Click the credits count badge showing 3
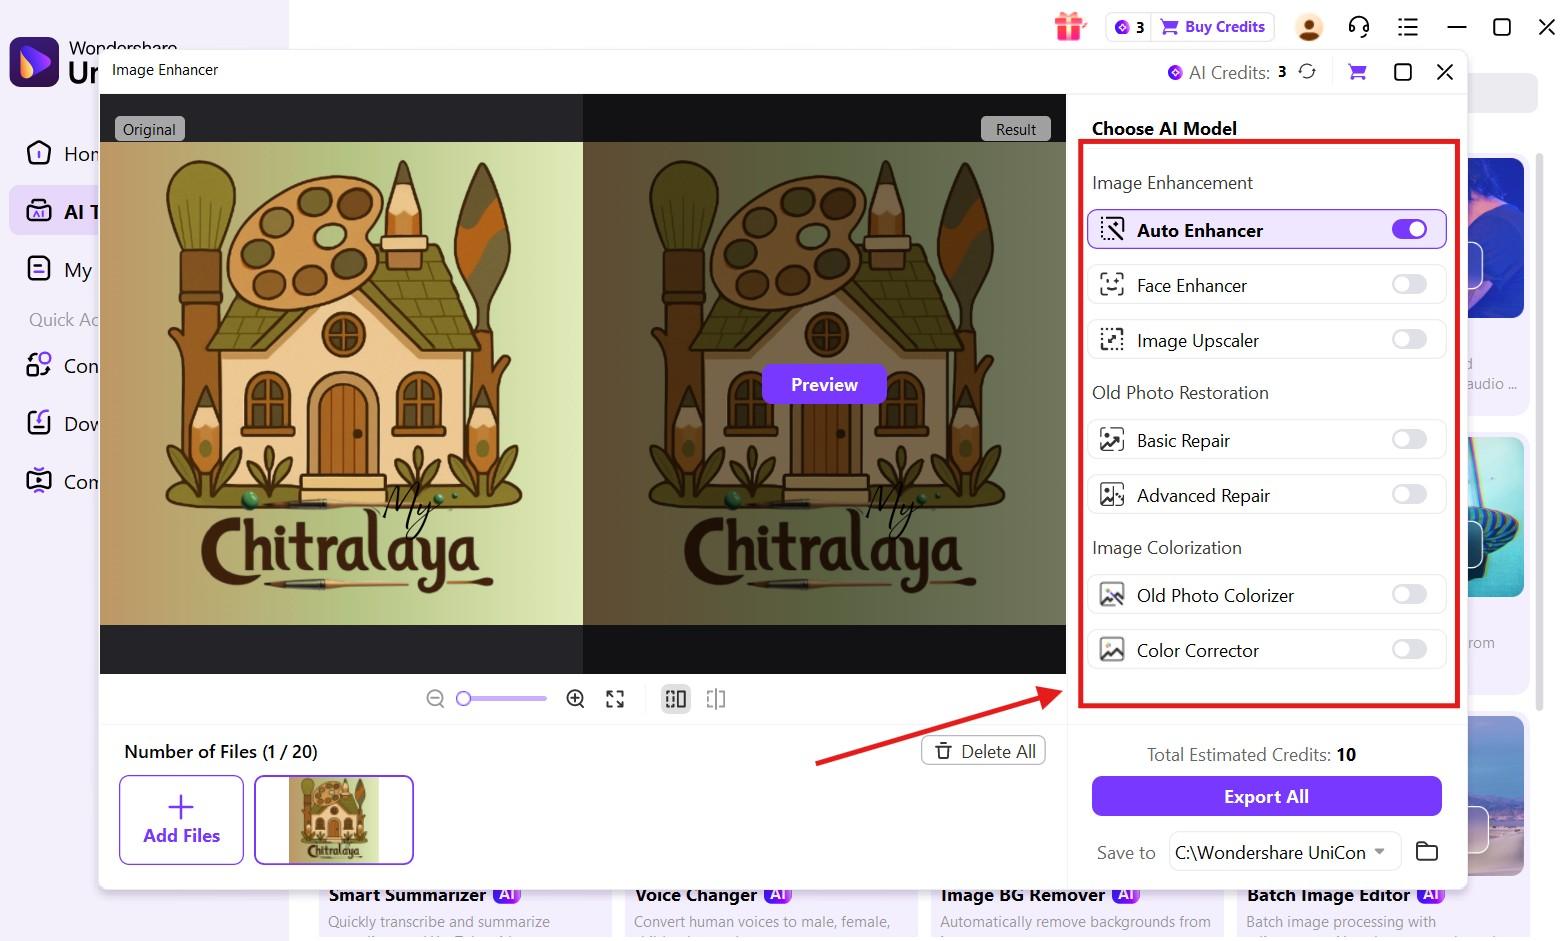Viewport: 1560px width, 941px height. pos(1130,27)
